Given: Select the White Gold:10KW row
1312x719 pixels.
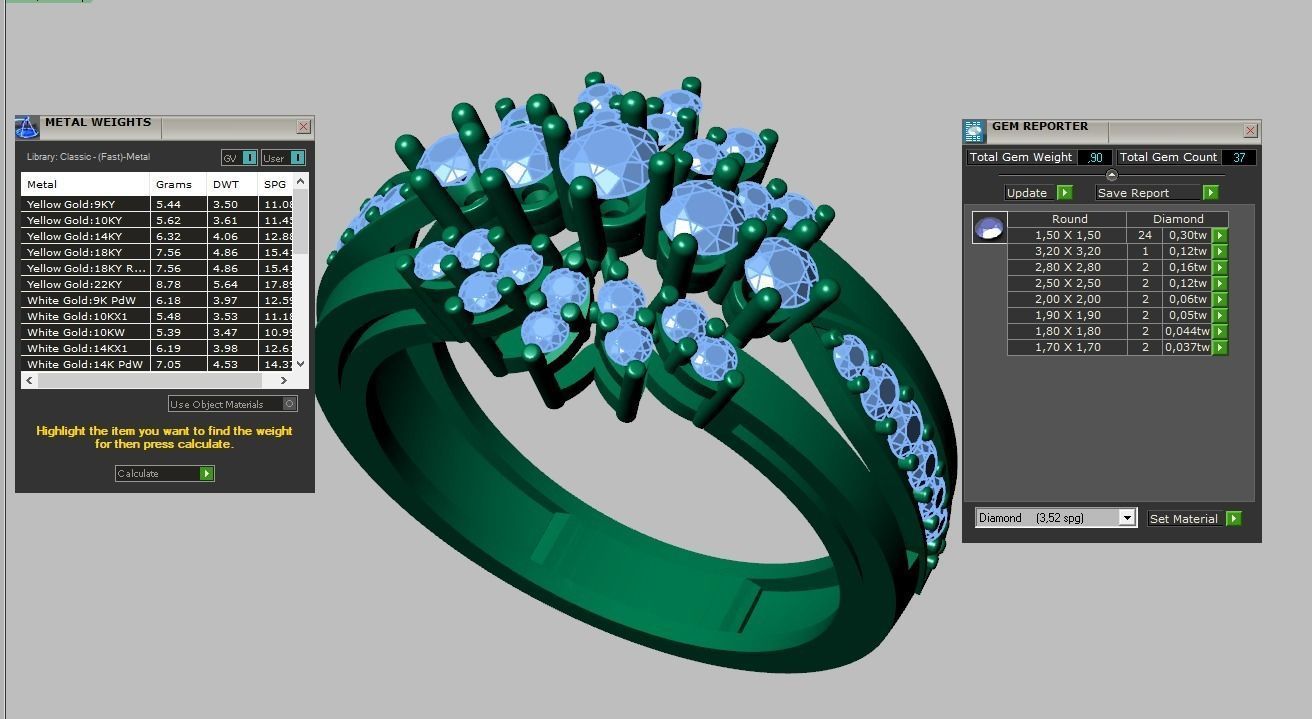Looking at the screenshot, I should [158, 332].
